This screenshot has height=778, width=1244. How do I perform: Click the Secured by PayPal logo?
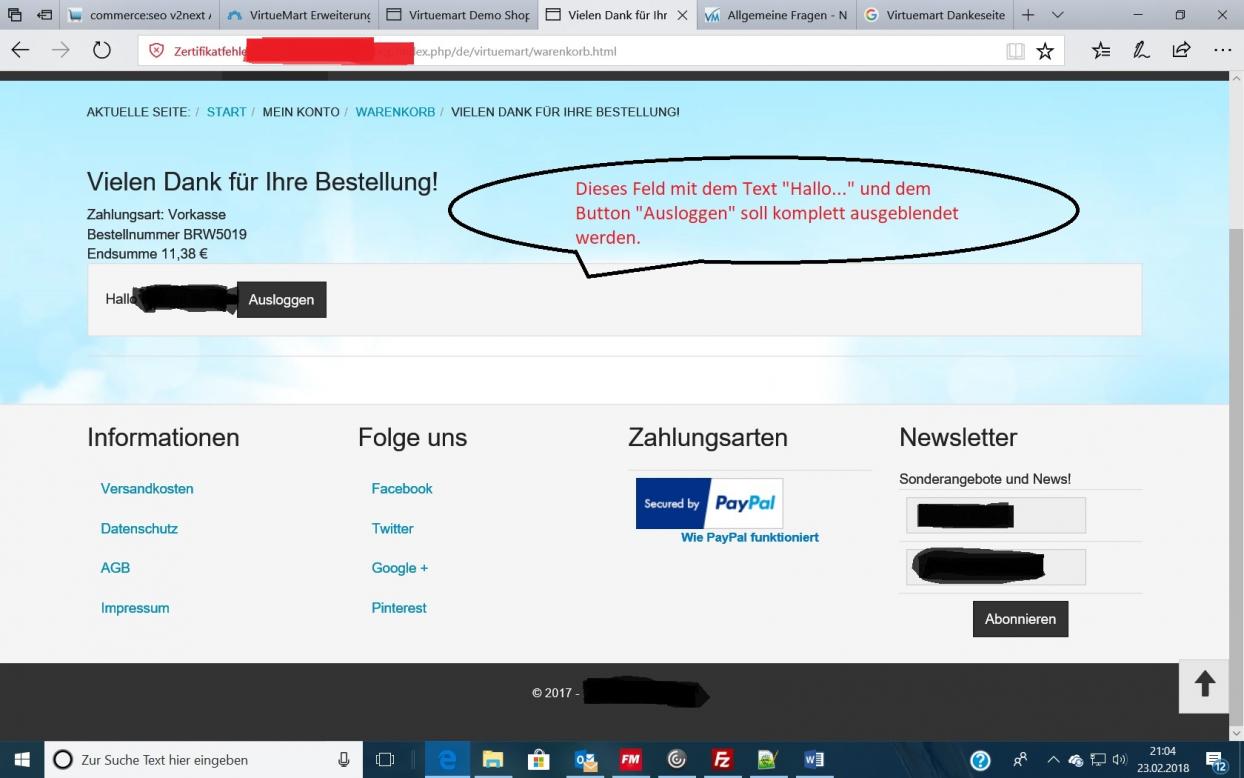point(709,504)
